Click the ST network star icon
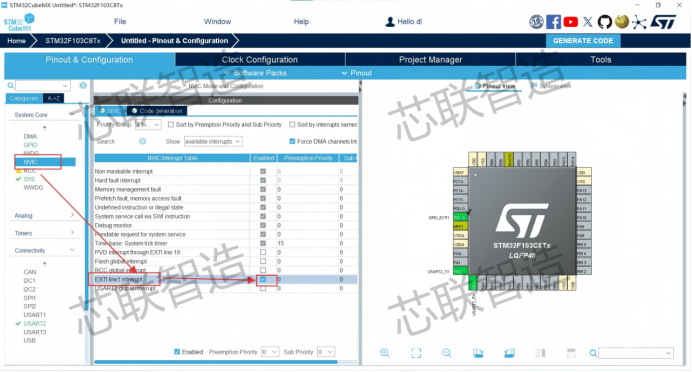 (x=639, y=22)
